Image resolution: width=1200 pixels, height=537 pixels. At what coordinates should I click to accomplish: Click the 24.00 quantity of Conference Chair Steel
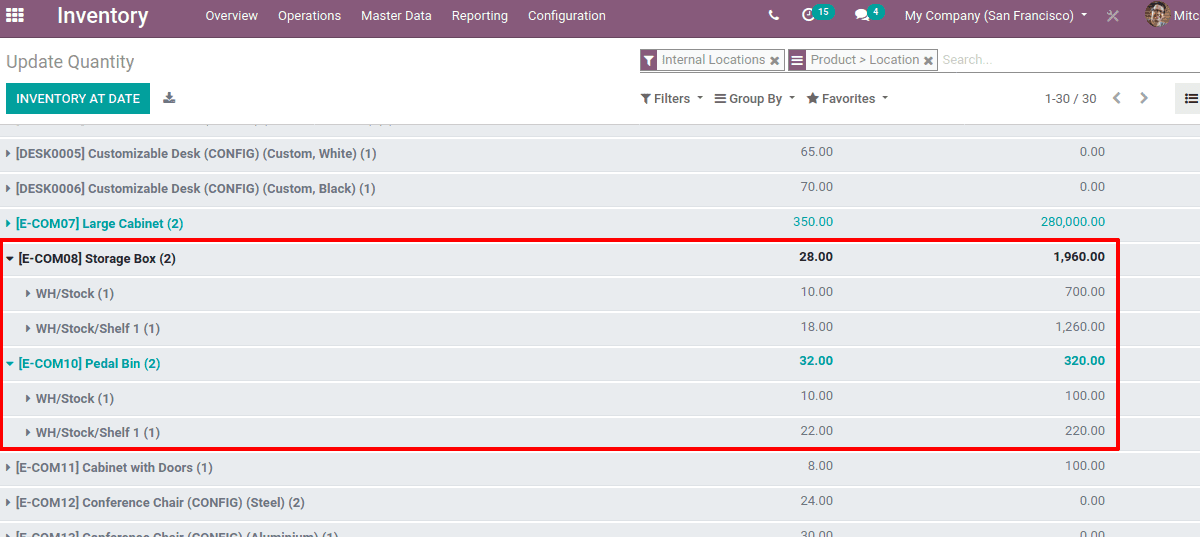click(x=817, y=501)
